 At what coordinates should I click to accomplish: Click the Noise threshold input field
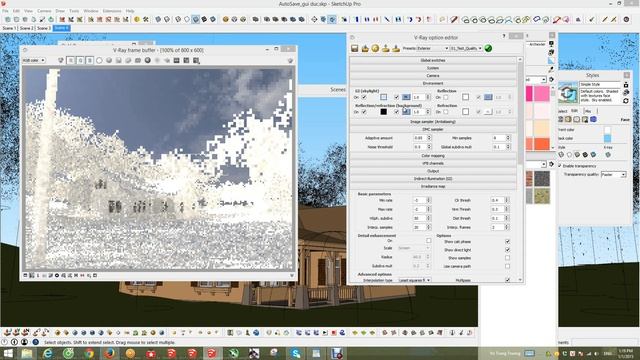(x=420, y=147)
